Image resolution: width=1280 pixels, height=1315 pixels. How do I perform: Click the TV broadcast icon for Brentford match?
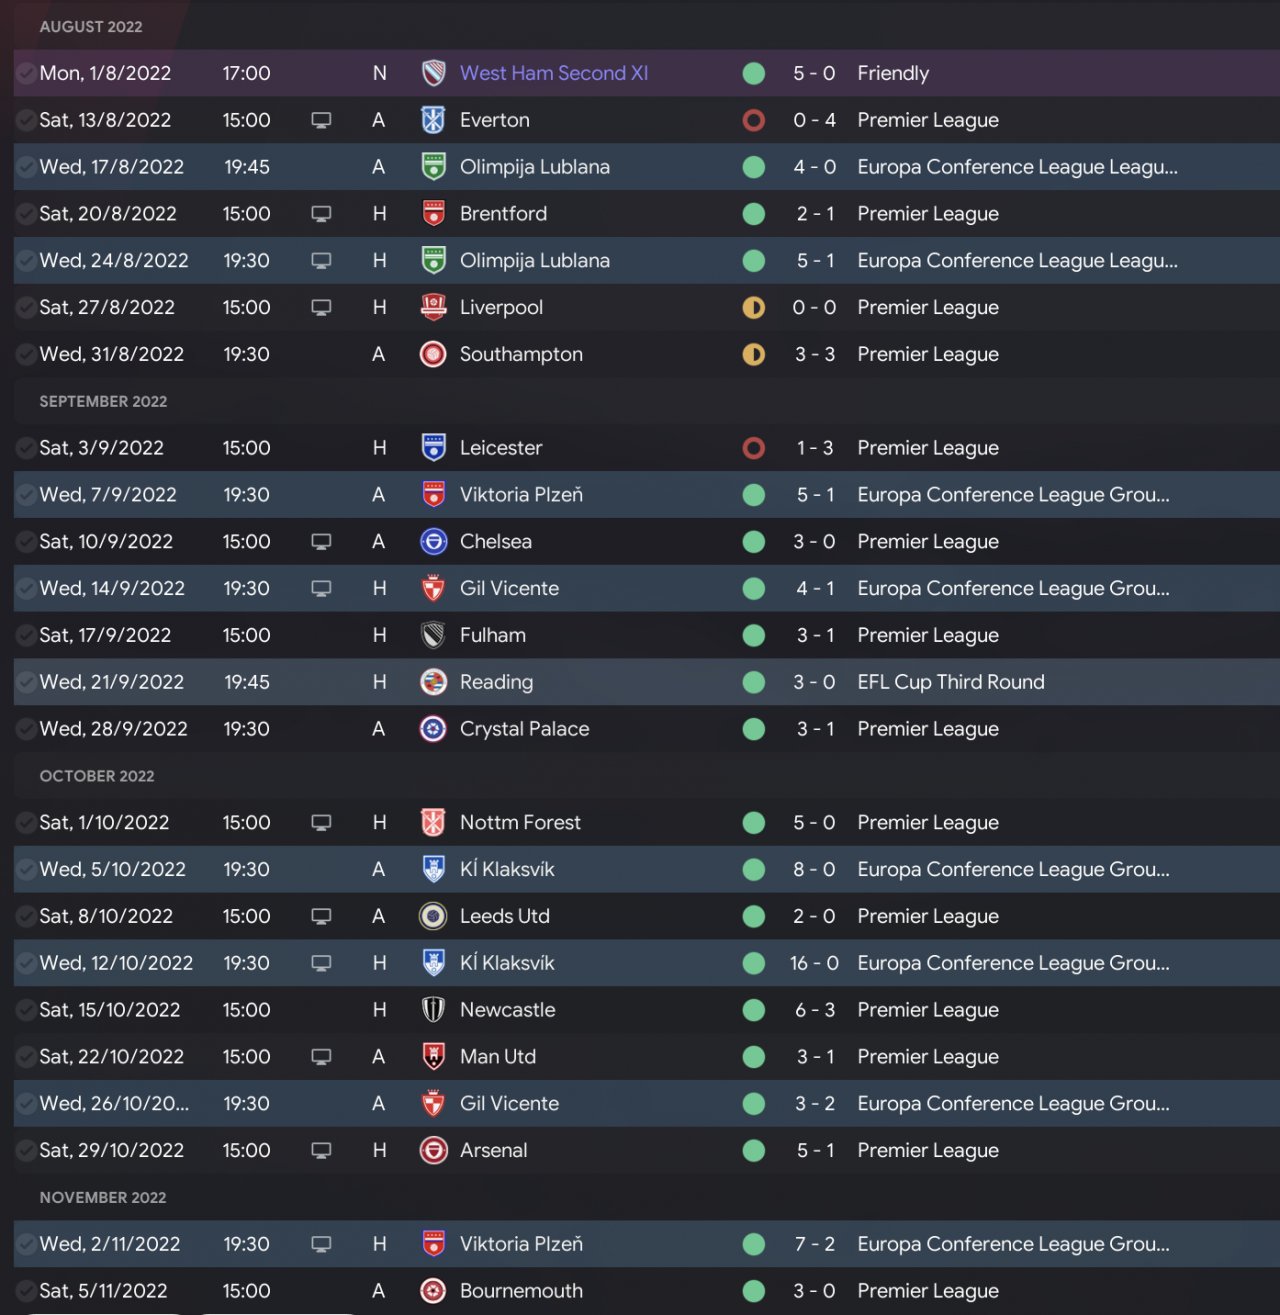321,214
